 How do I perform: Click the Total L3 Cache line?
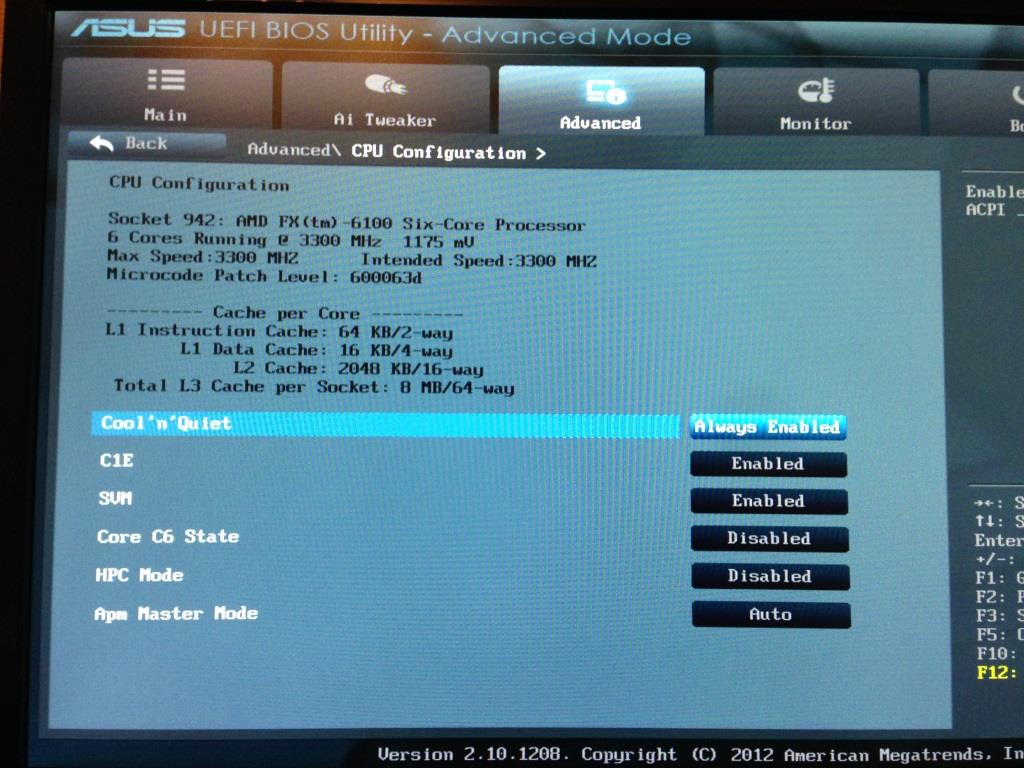(314, 387)
